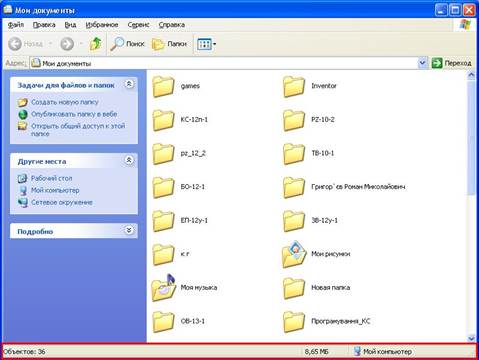The width and height of the screenshot is (479, 360).
Task: Select the ОВ-13-1 folder icon
Action: pyautogui.click(x=163, y=322)
